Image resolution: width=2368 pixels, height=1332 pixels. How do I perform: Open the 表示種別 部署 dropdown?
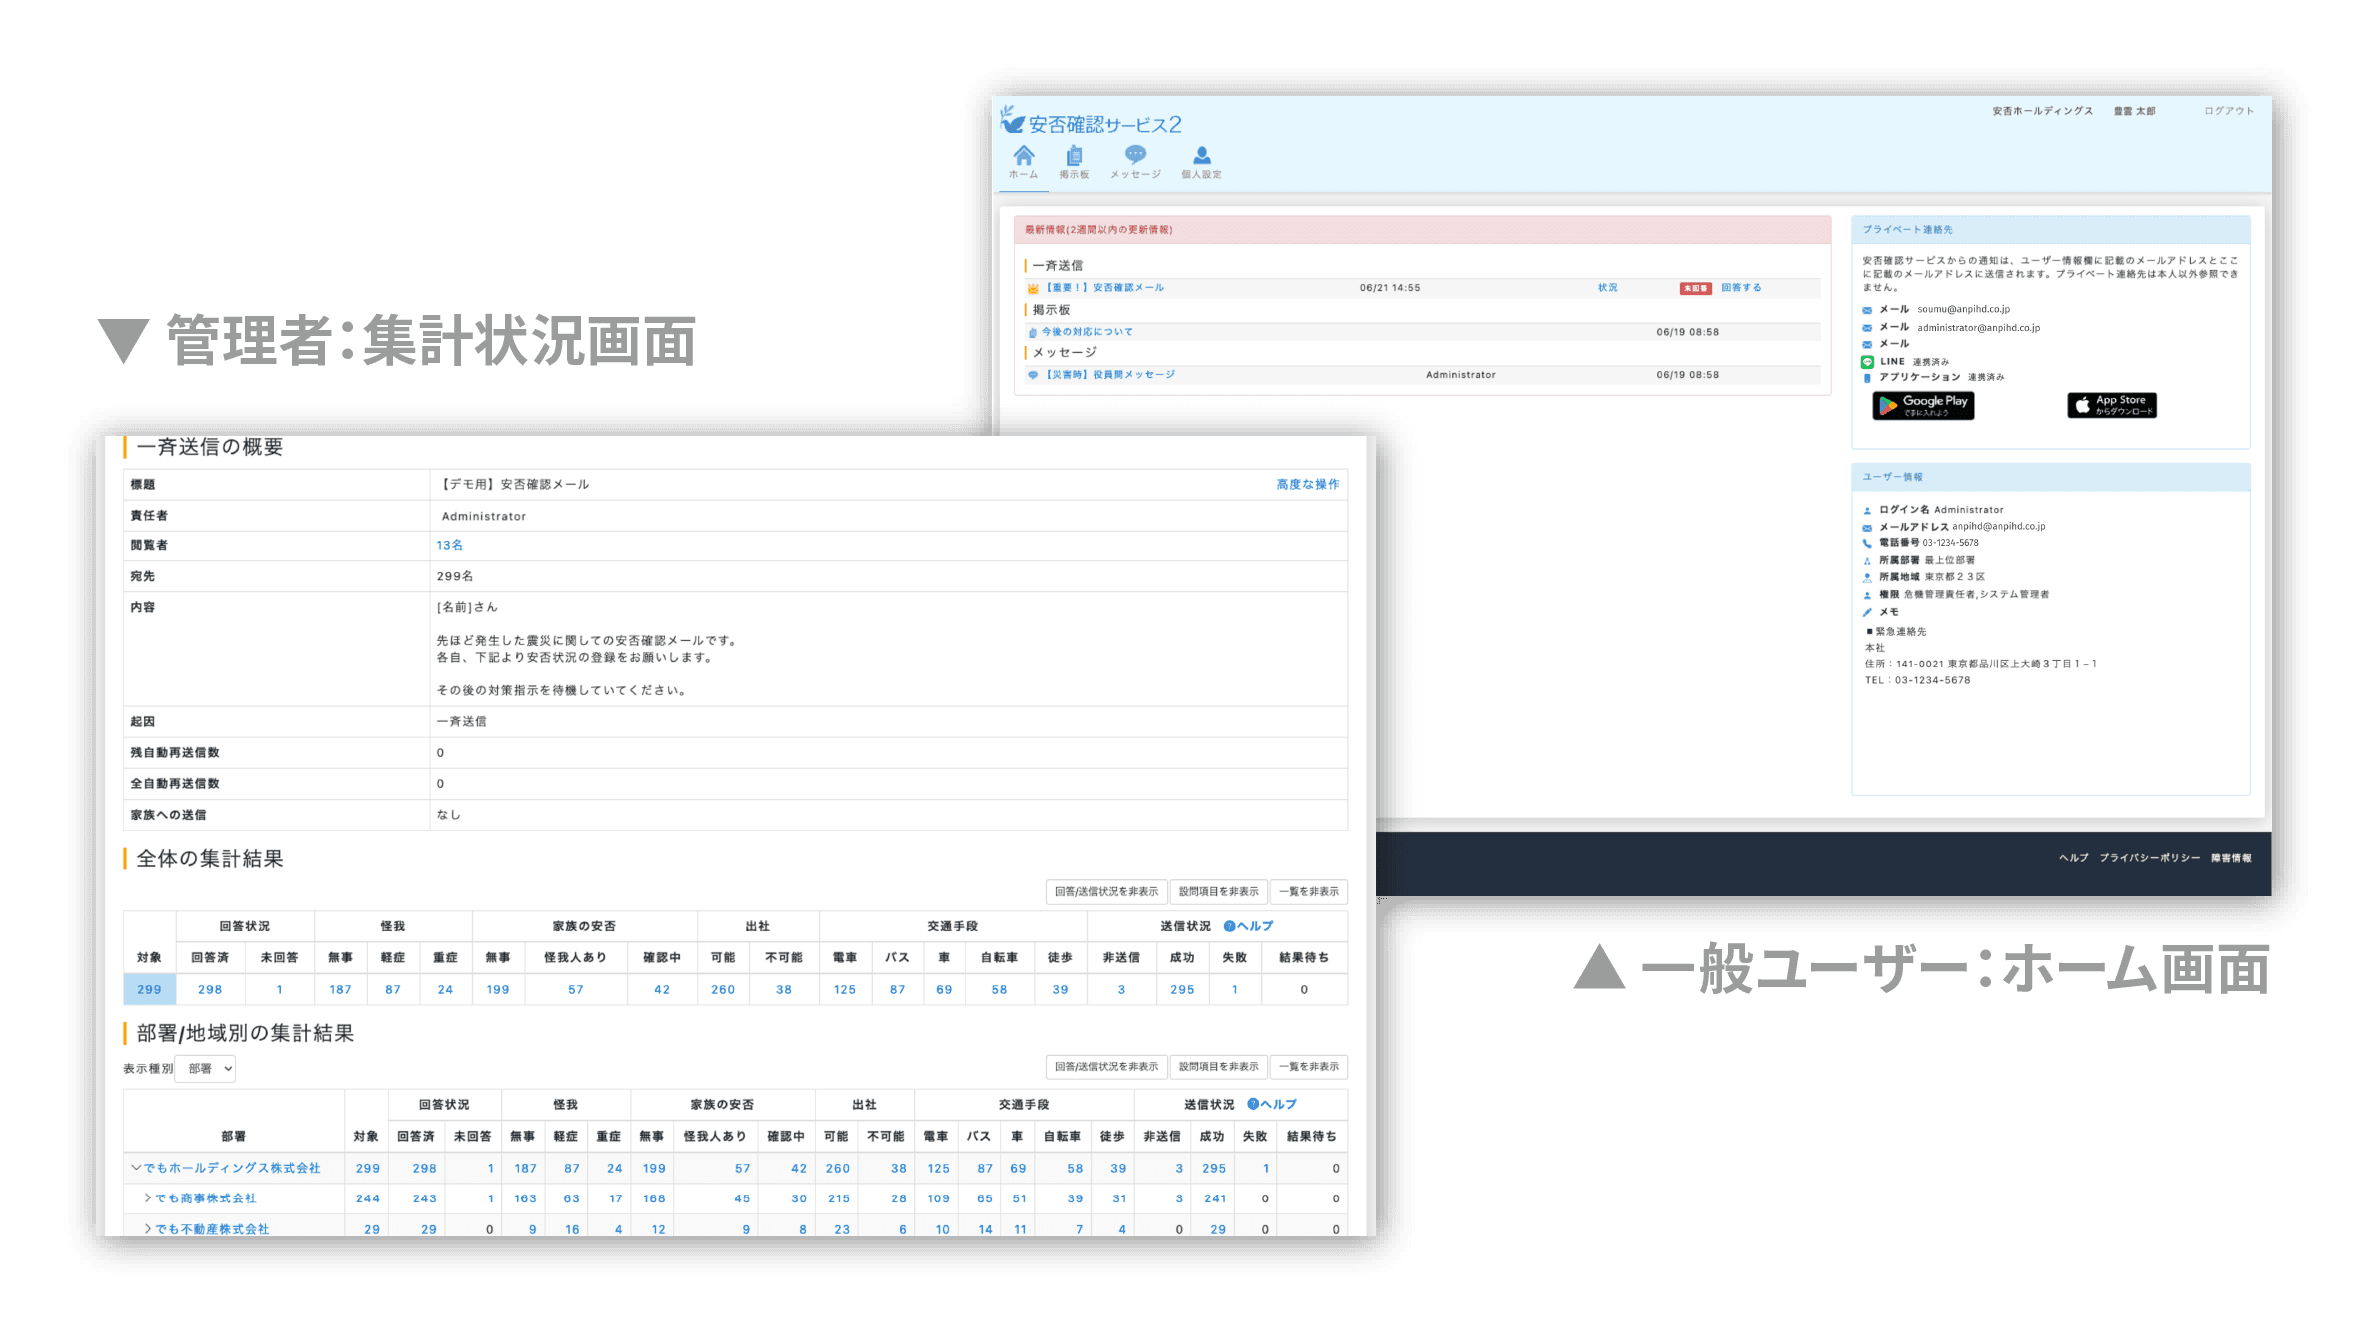[205, 1068]
